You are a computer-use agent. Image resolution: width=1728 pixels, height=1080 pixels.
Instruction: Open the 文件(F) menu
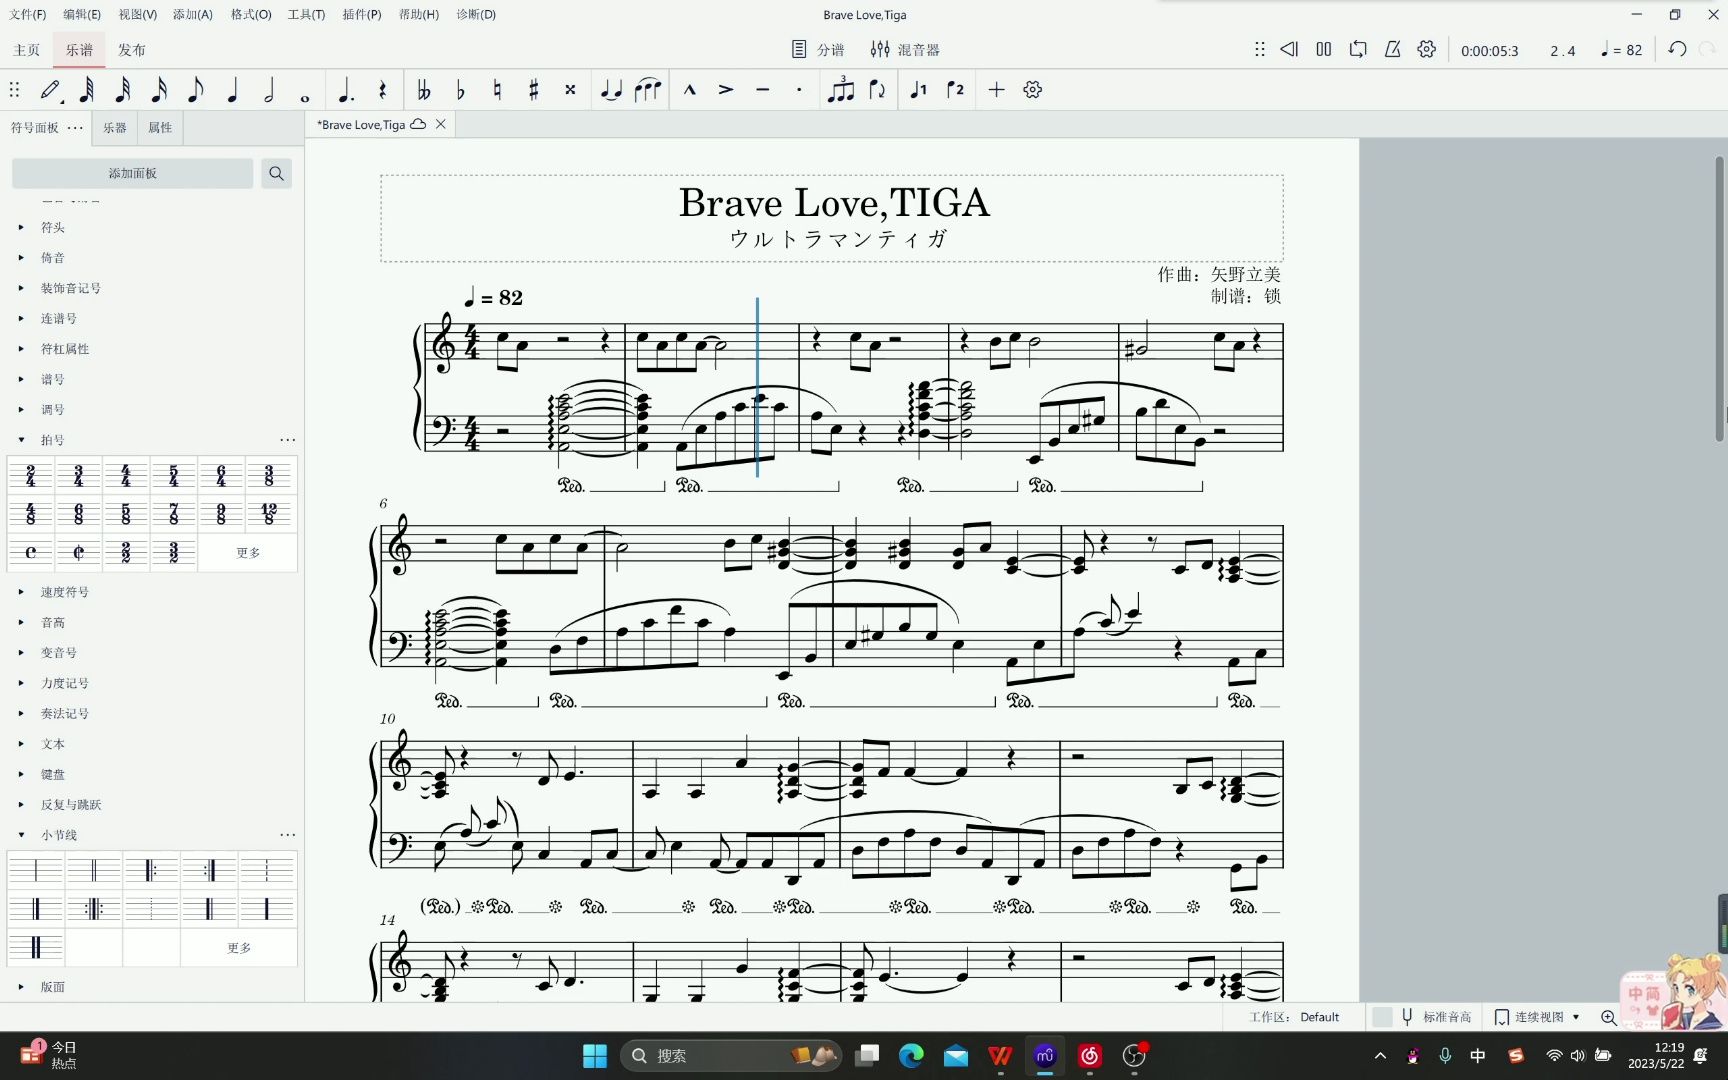28,14
